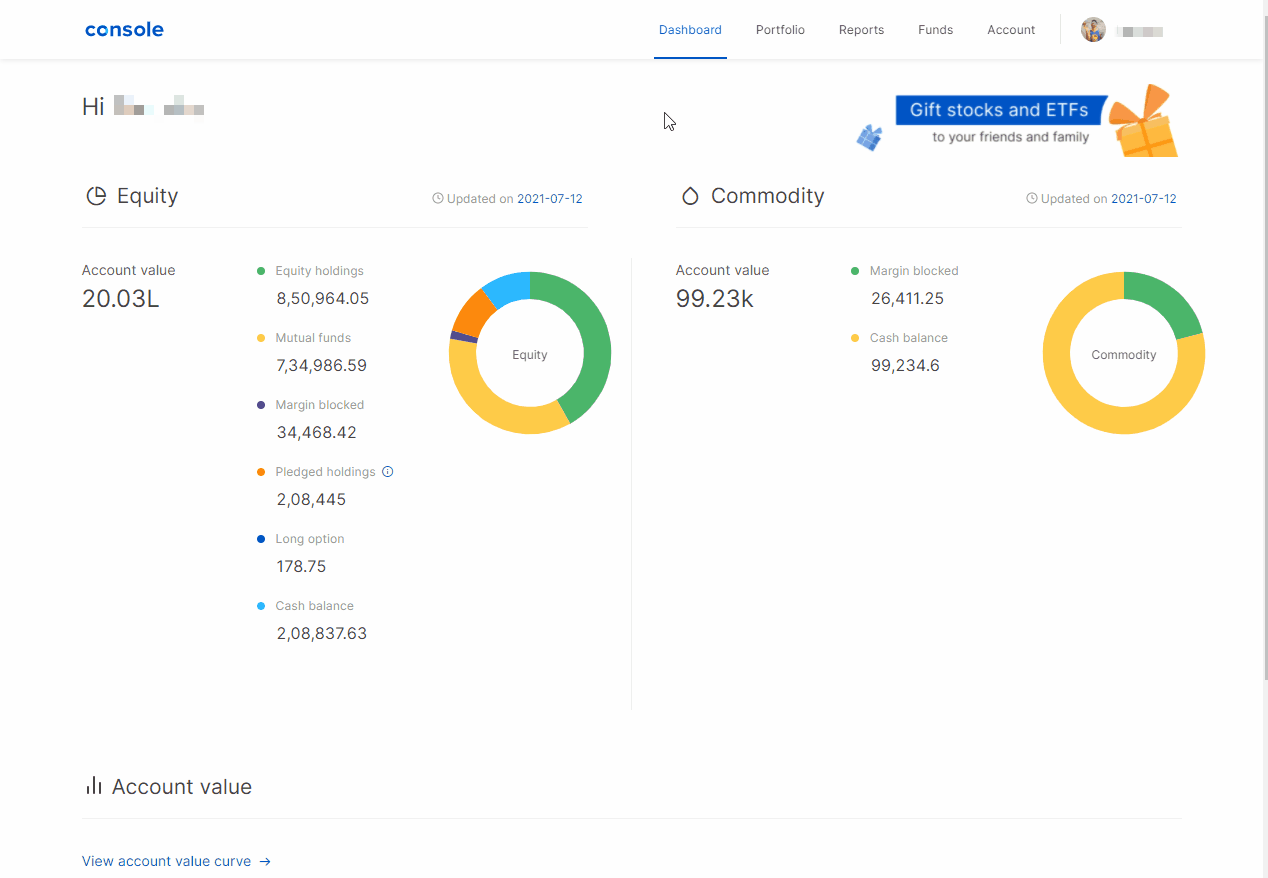Toggle the Mutual funds legend entry
1268x878 pixels.
(x=313, y=338)
